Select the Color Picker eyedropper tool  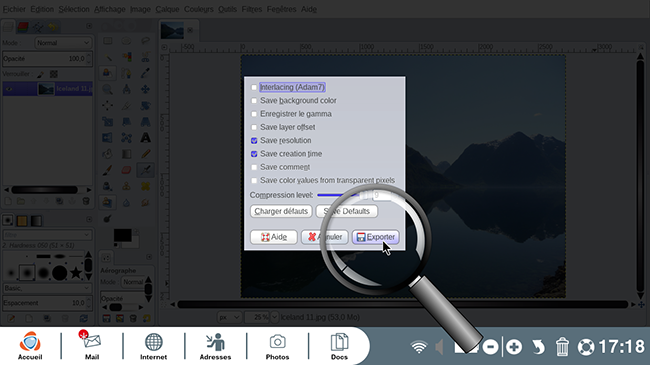[x=146, y=73]
